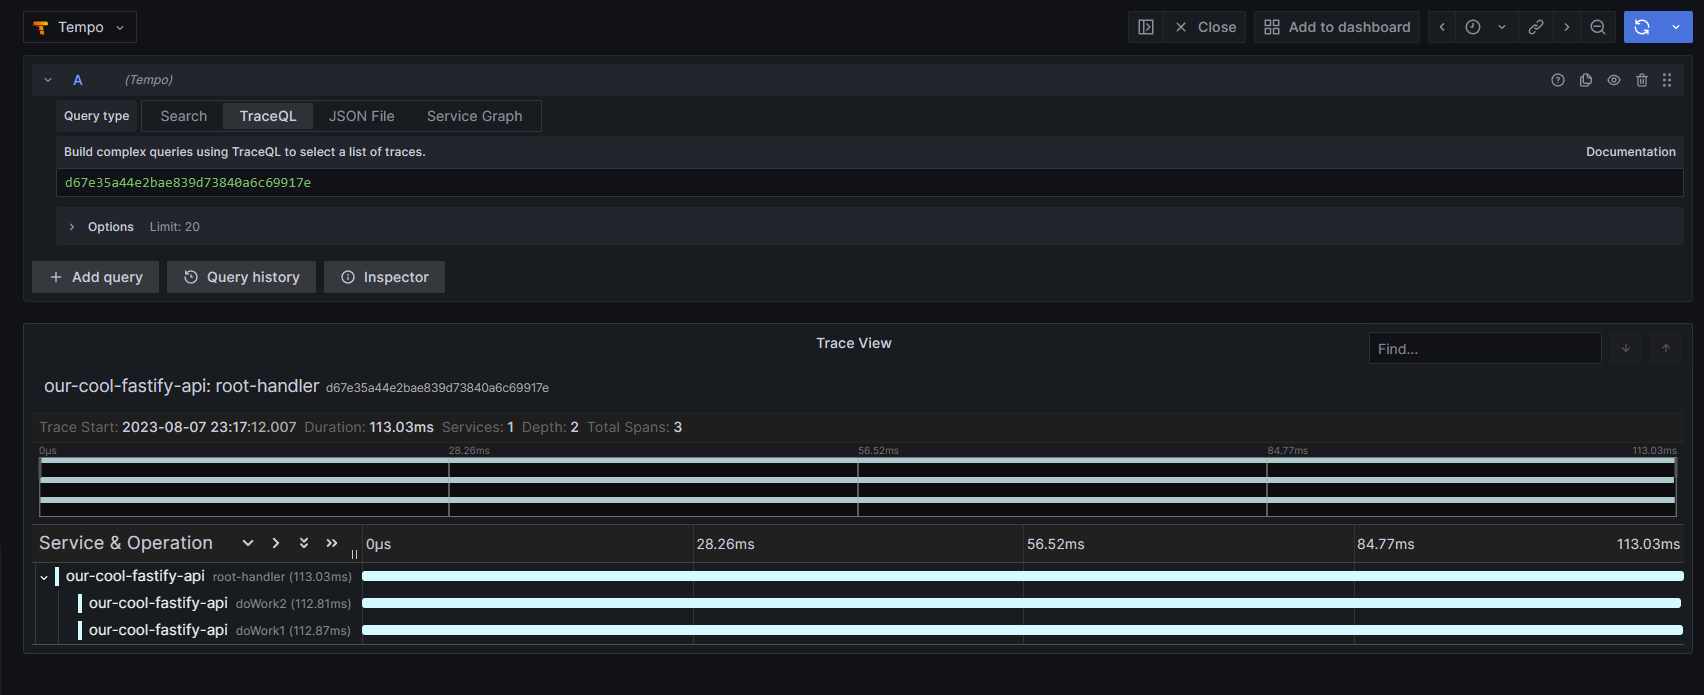The image size is (1704, 695).
Task: Shift time range backward arrow
Action: (x=1442, y=27)
